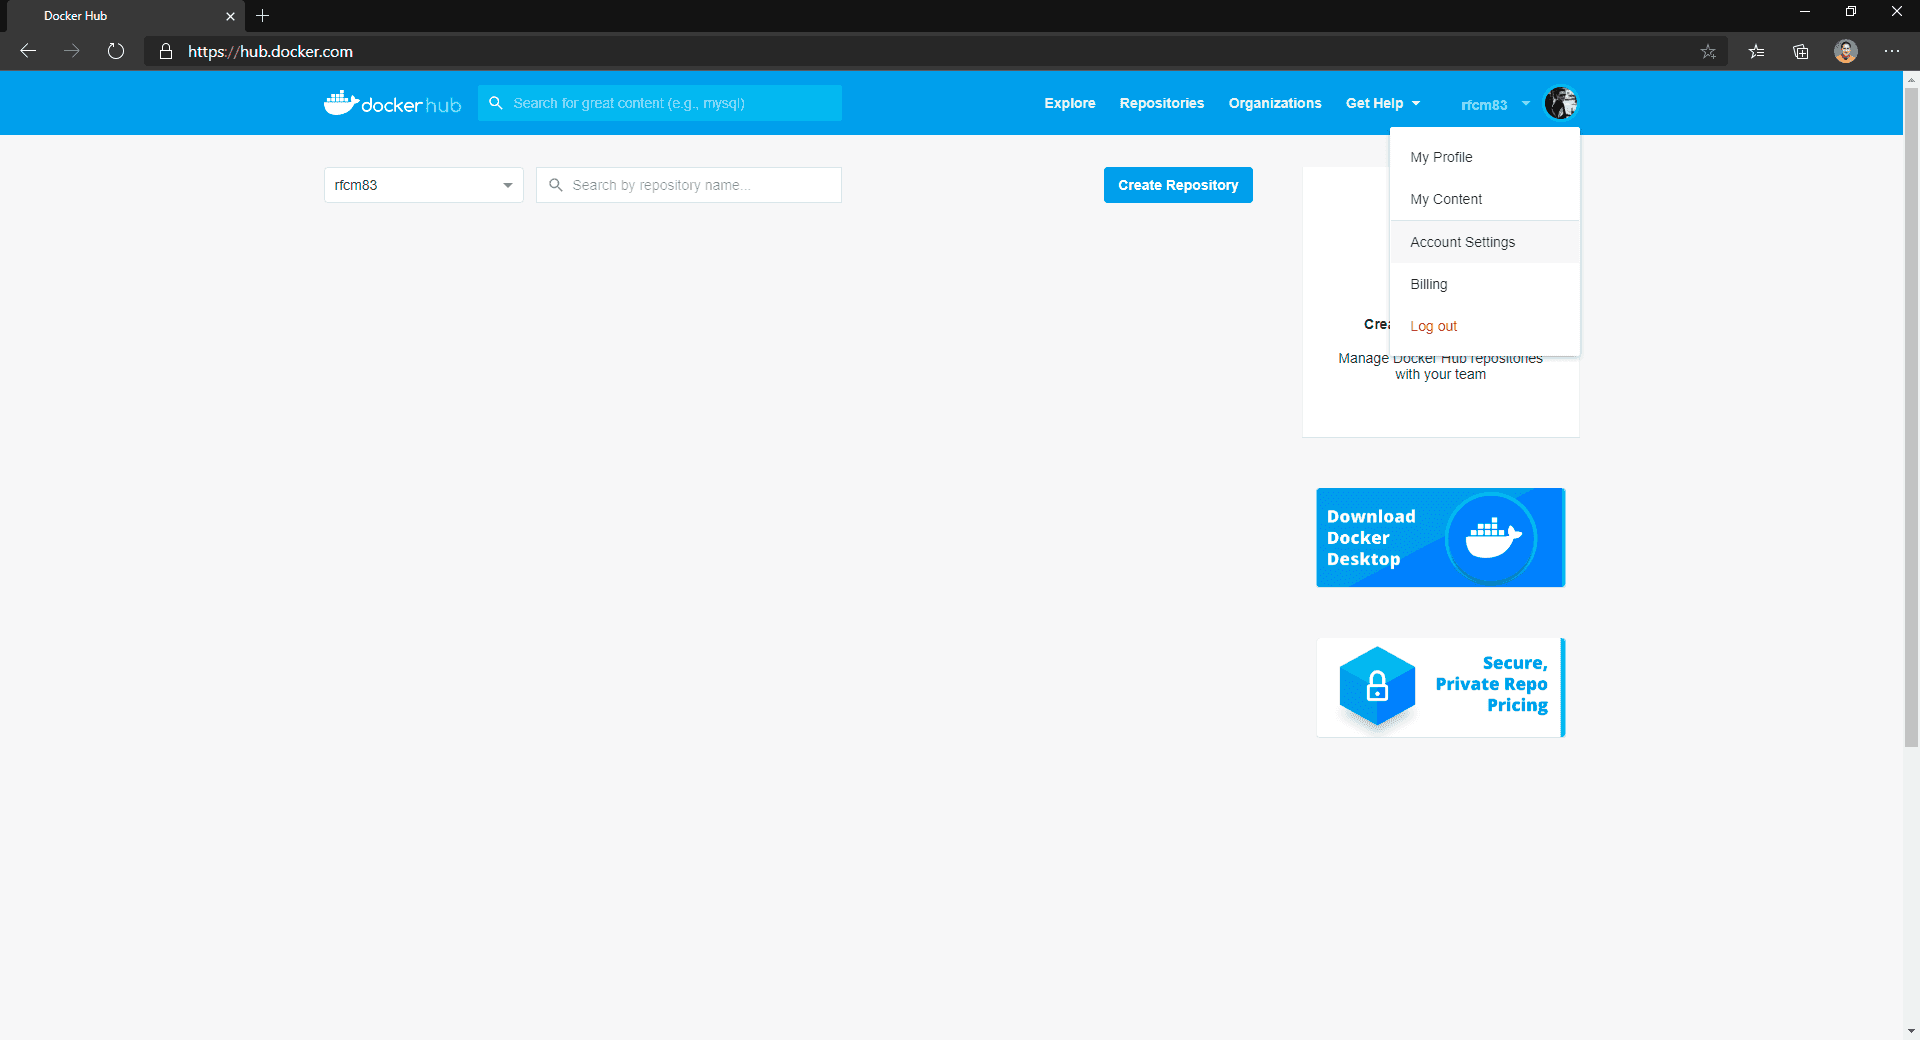Log out using the account menu
The width and height of the screenshot is (1920, 1040).
(x=1485, y=326)
